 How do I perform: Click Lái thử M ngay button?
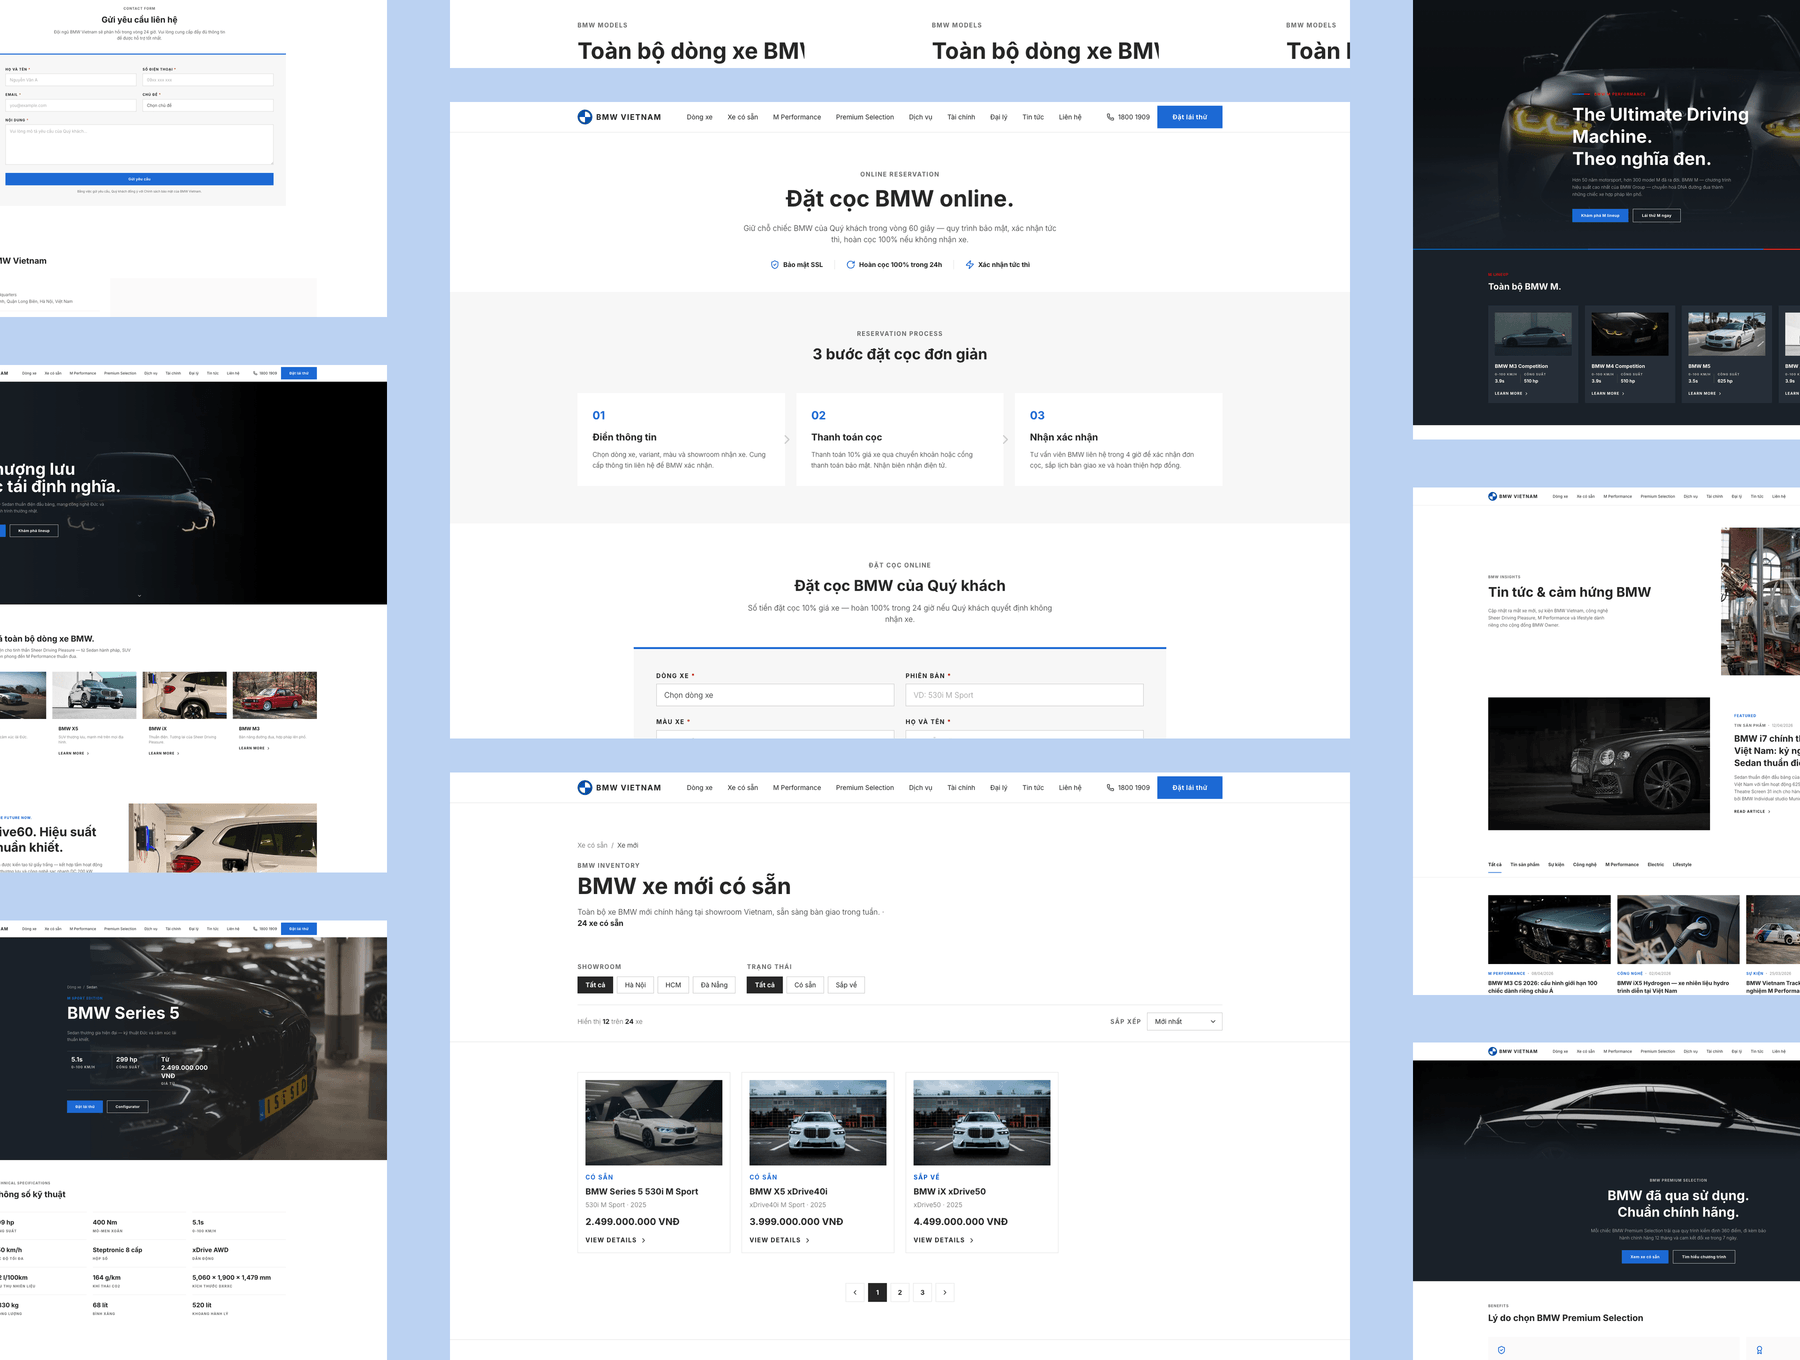[1656, 215]
